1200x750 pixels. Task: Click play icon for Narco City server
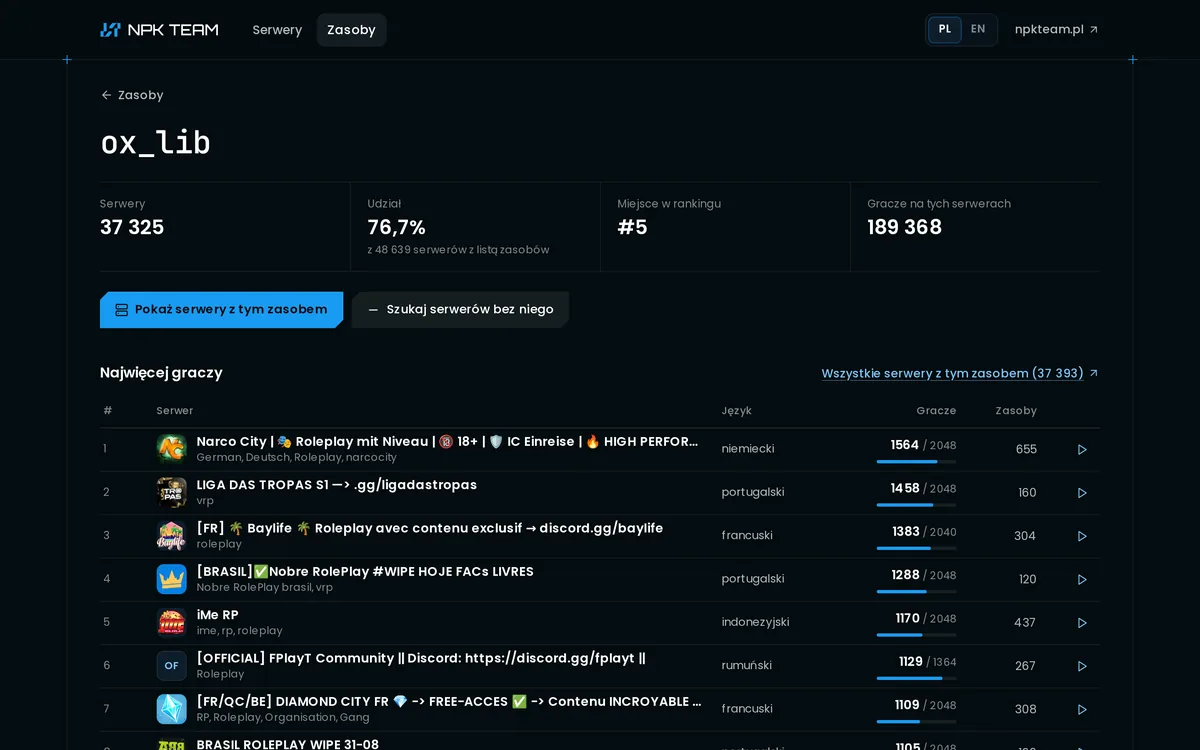pos(1082,450)
